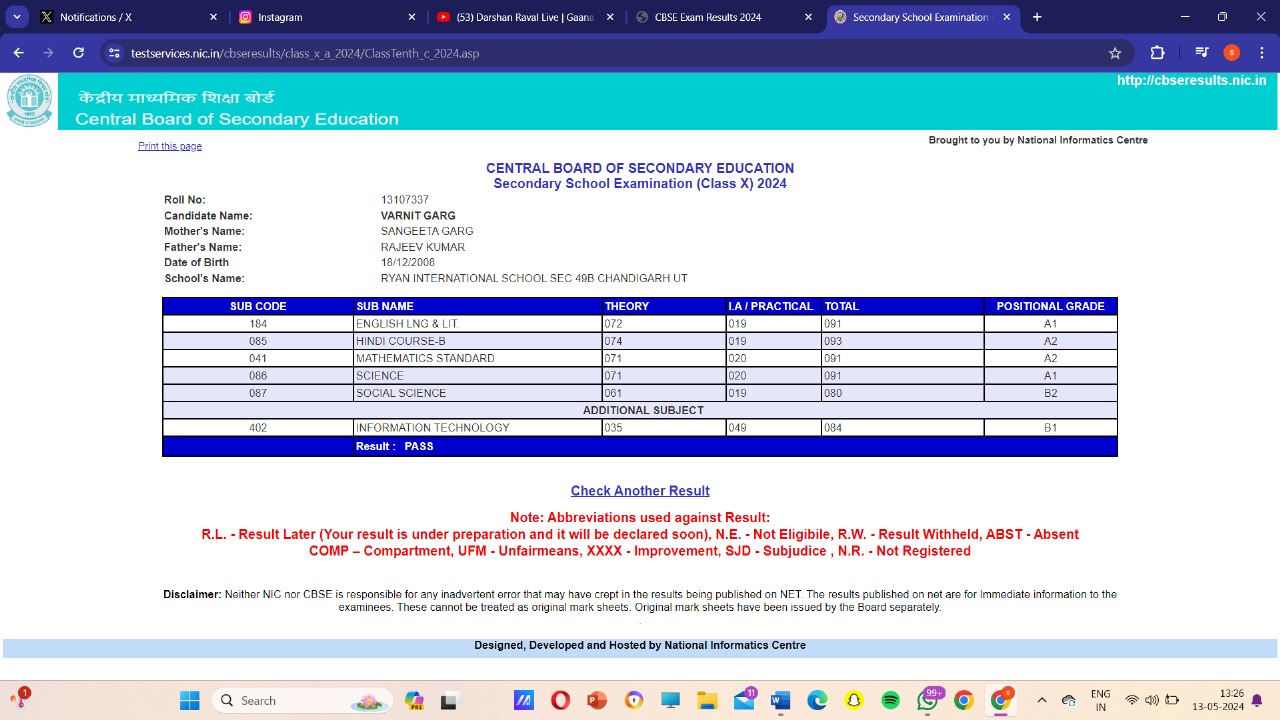Screen dimensions: 1280x720
Task: Open File Explorer from the taskbar
Action: (707, 700)
